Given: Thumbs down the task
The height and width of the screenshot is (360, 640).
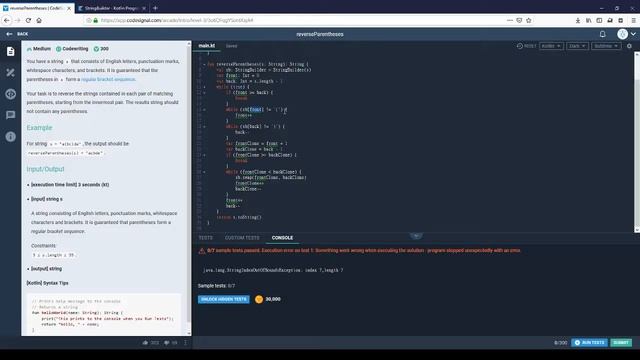Looking at the screenshot, I should 167,343.
